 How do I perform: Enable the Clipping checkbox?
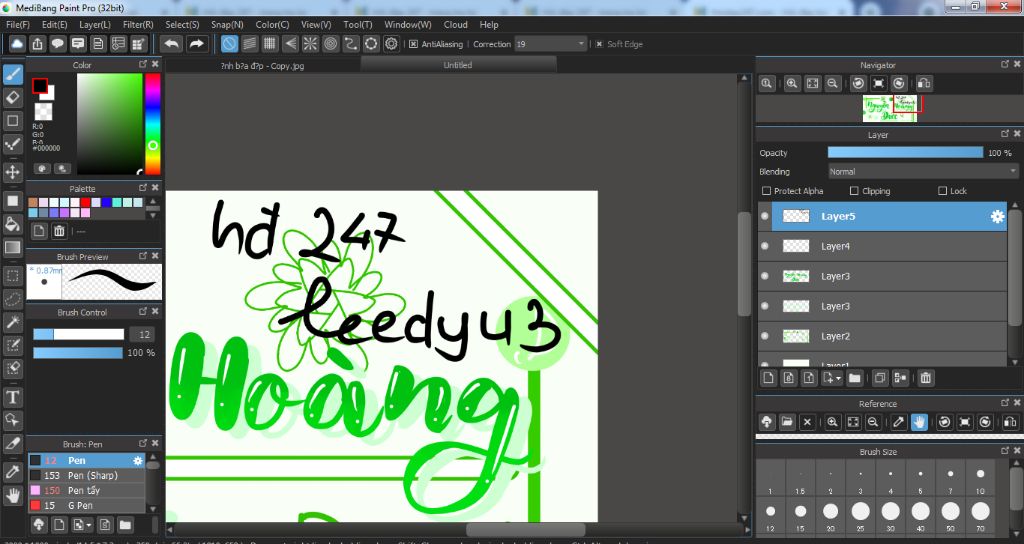854,191
